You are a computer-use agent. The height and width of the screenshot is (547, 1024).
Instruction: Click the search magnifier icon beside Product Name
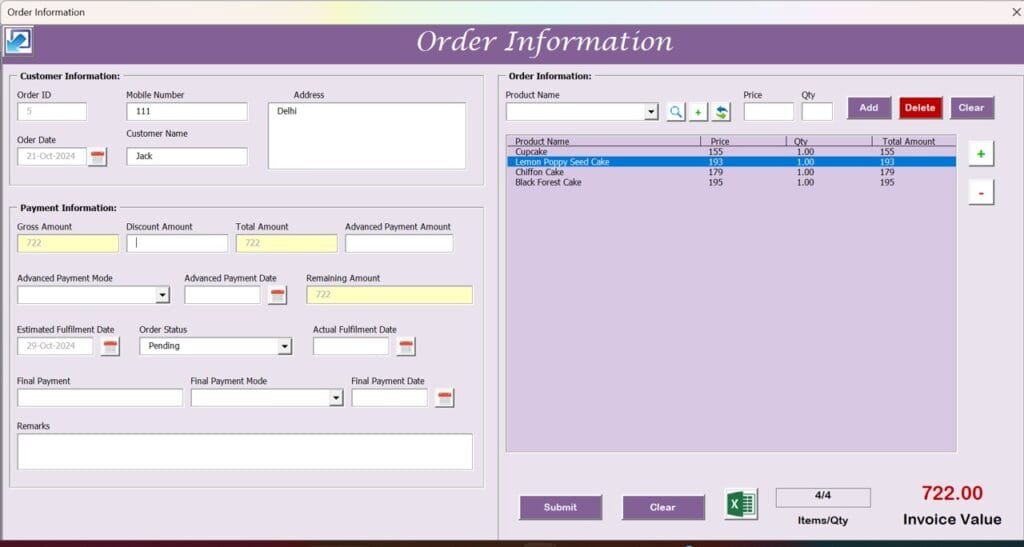pos(676,112)
